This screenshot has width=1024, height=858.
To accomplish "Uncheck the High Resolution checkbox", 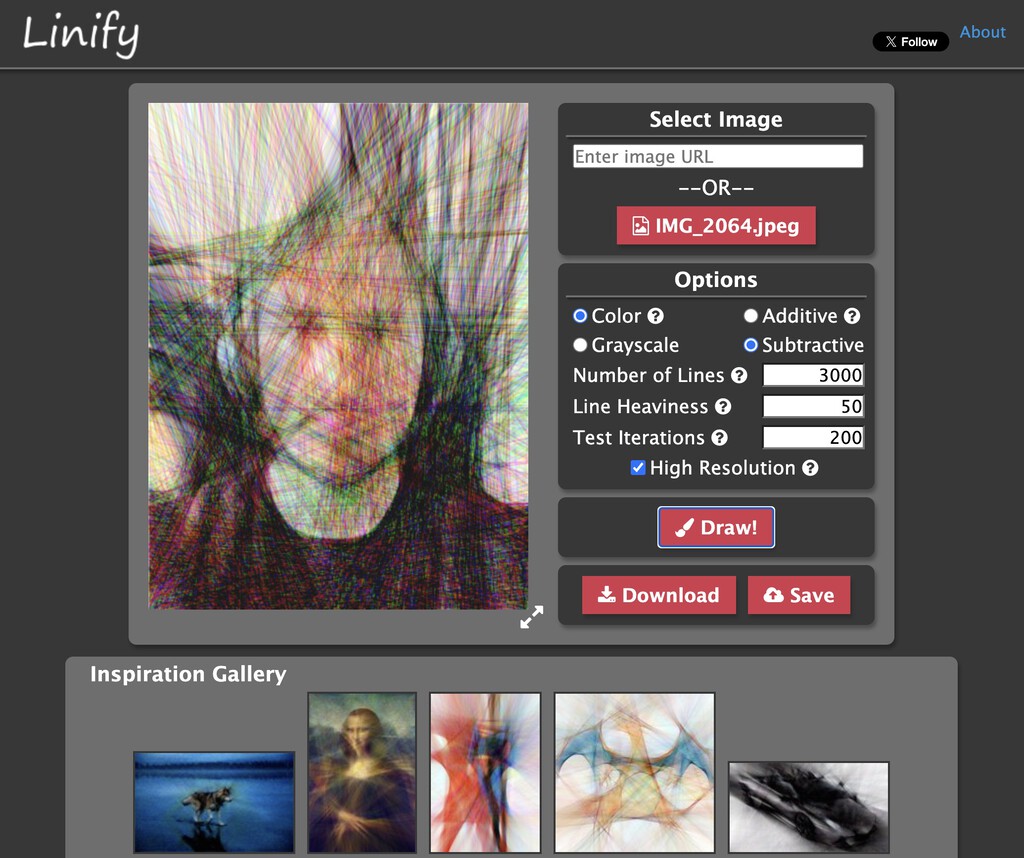I will click(638, 468).
